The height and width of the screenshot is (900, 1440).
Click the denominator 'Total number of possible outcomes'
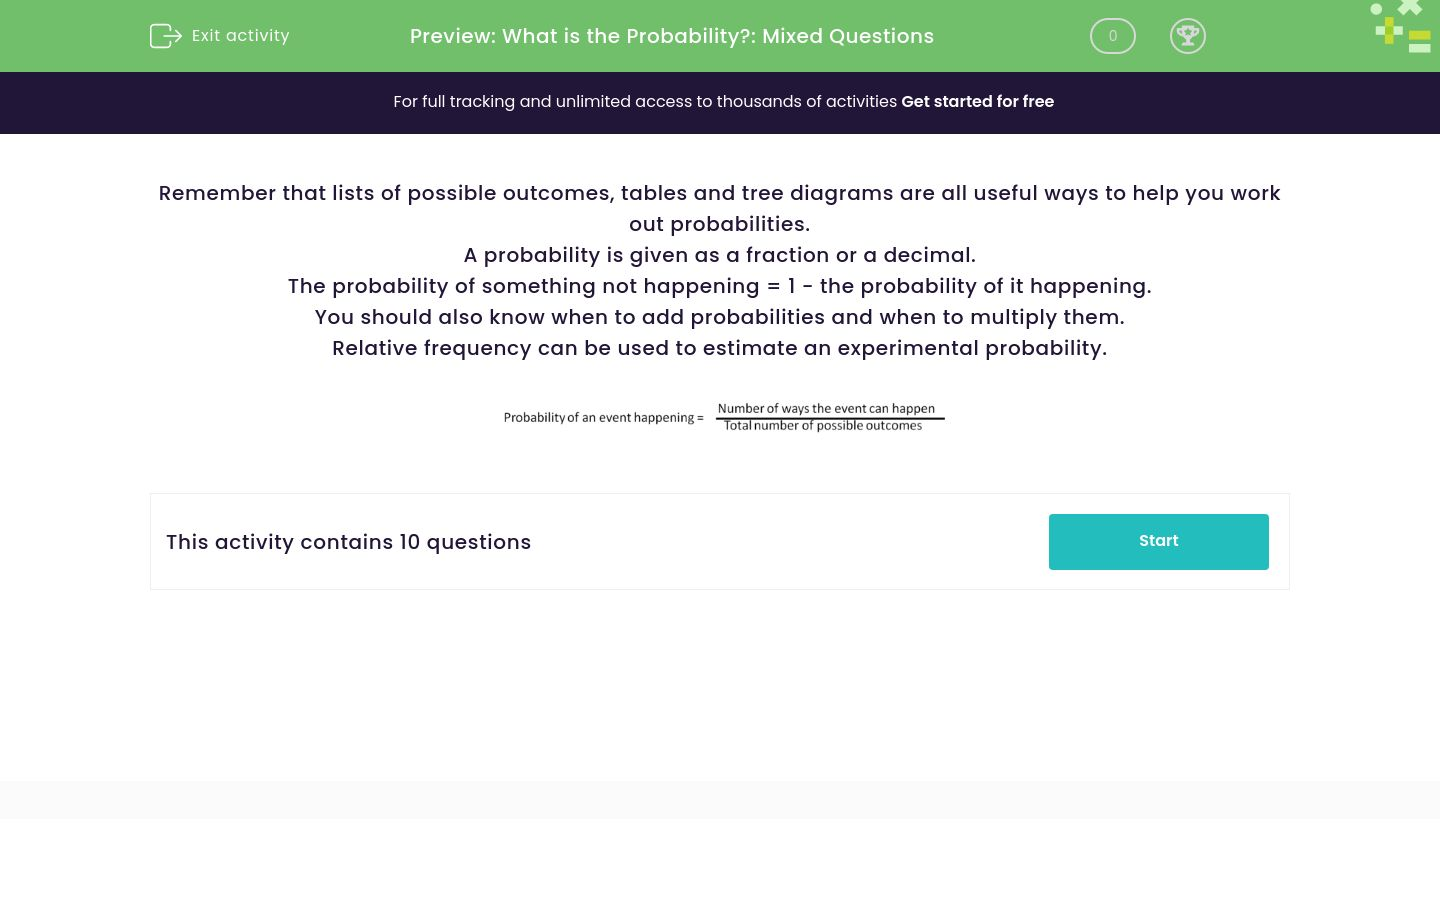823,426
